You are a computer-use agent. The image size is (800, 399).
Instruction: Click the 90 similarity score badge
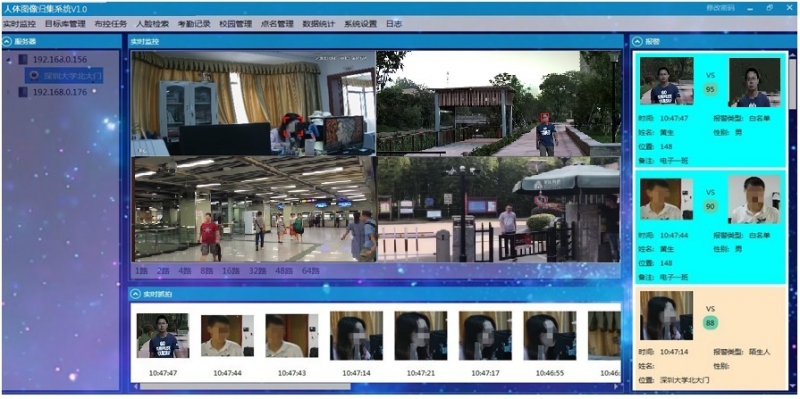[710, 206]
